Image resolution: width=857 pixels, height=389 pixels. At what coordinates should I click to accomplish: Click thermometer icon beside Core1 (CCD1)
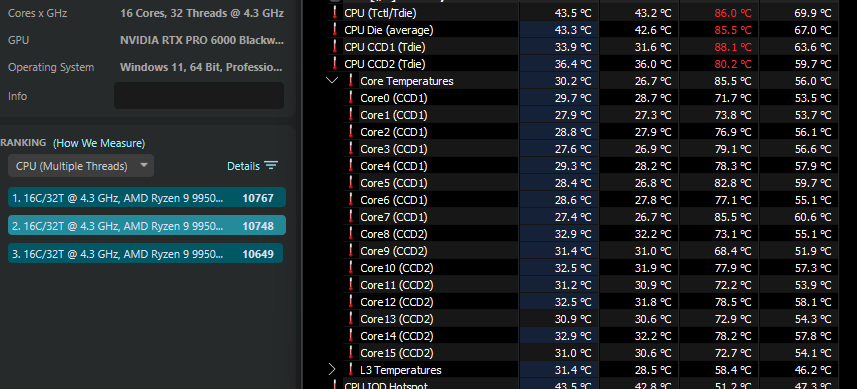click(x=351, y=115)
